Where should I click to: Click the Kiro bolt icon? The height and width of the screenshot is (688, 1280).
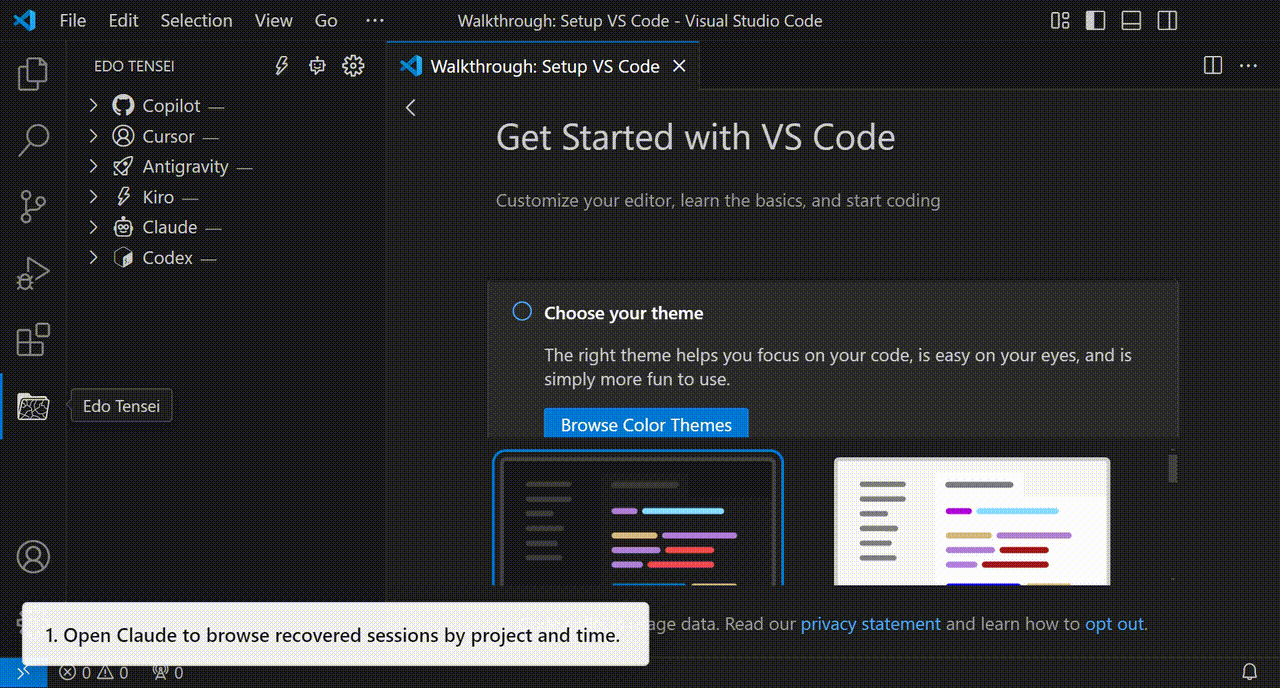point(123,197)
